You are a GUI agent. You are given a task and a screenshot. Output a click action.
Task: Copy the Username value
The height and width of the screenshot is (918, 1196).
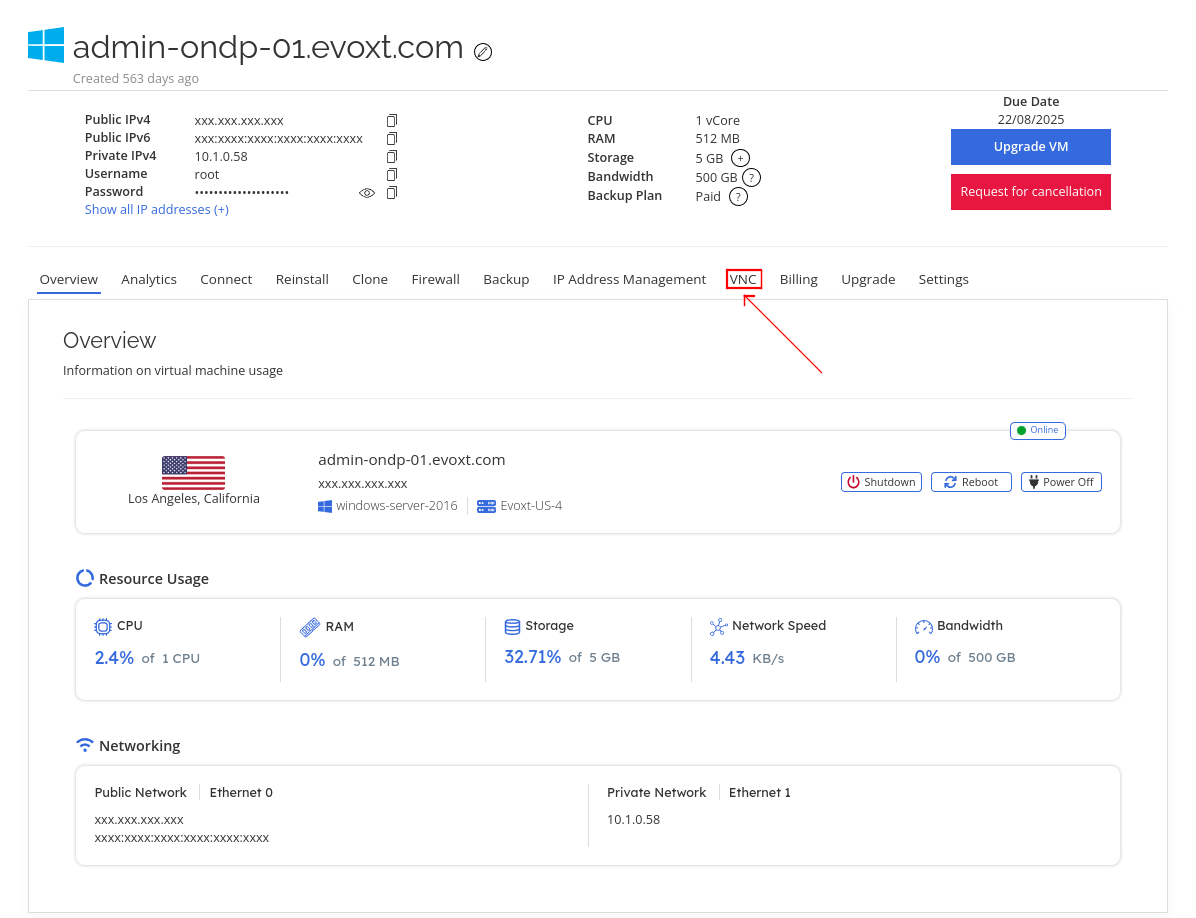[x=392, y=174]
